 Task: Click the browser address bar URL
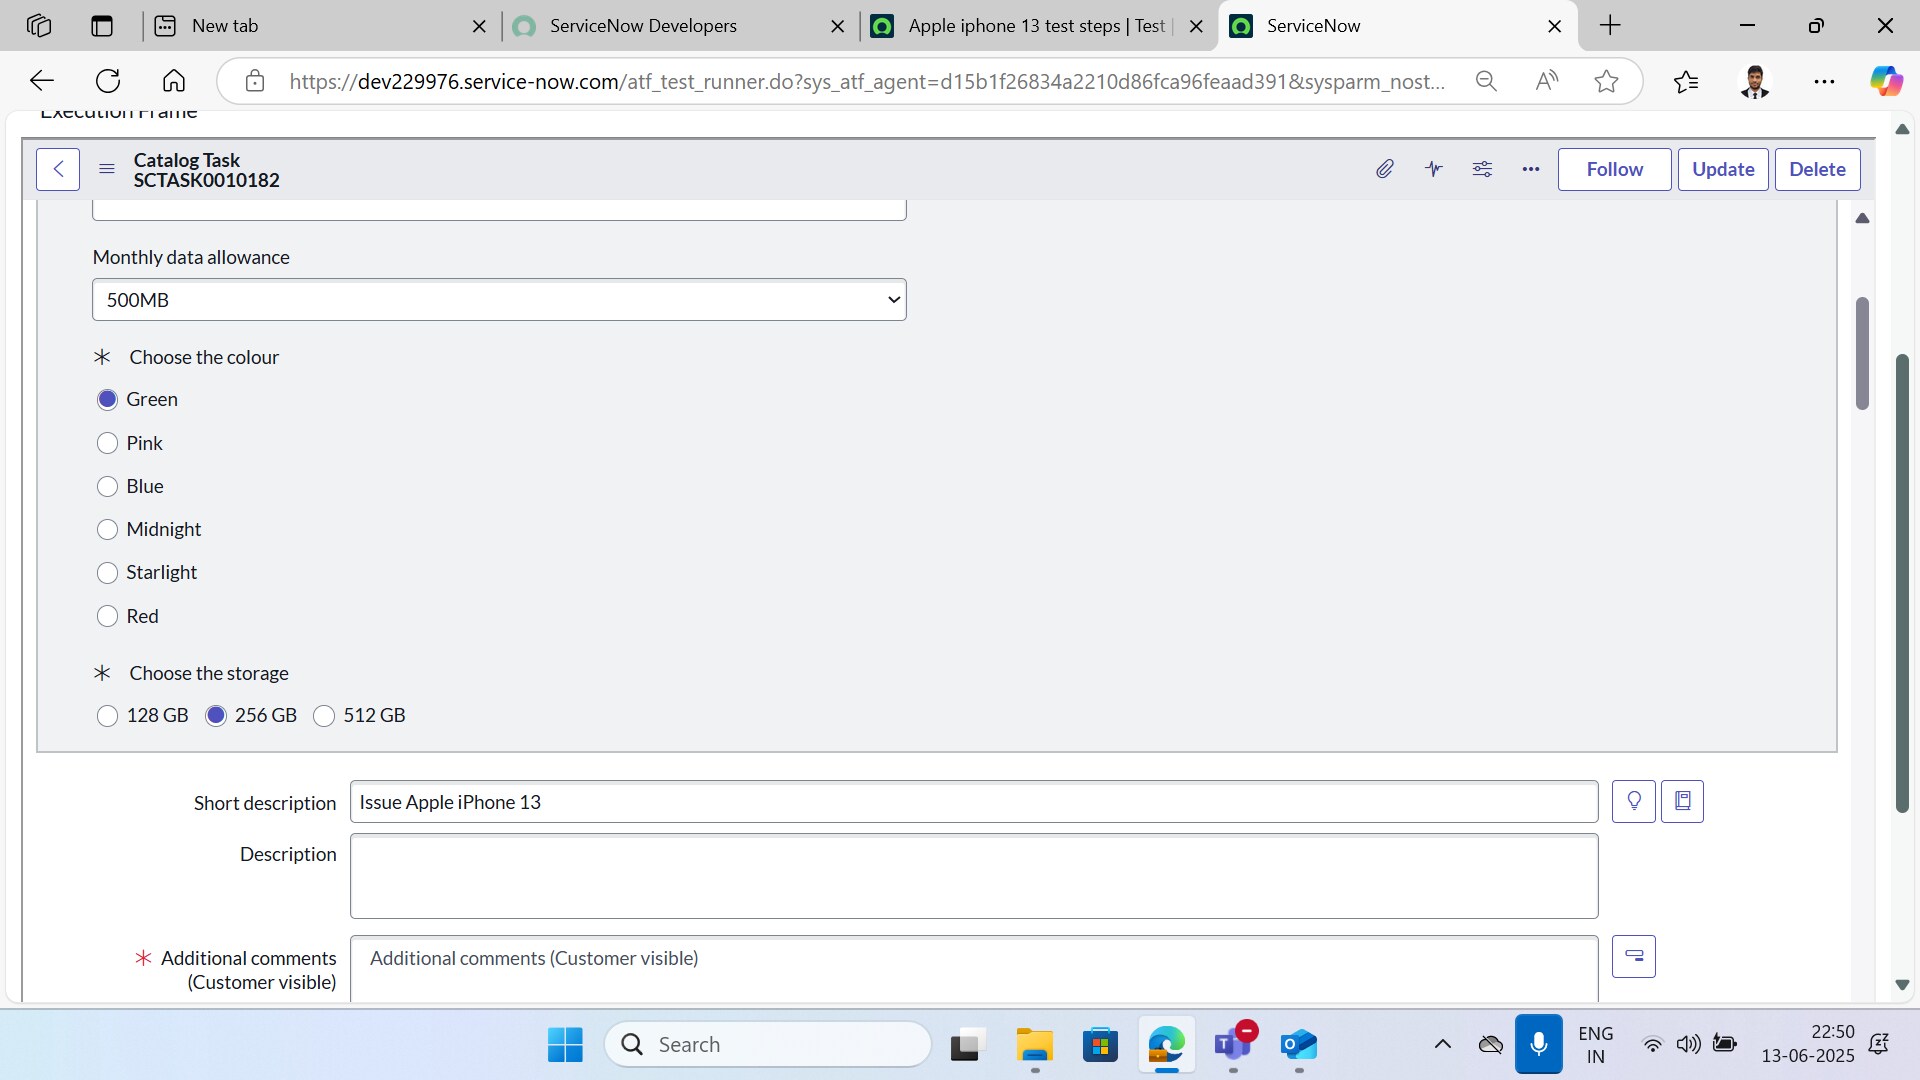[866, 81]
